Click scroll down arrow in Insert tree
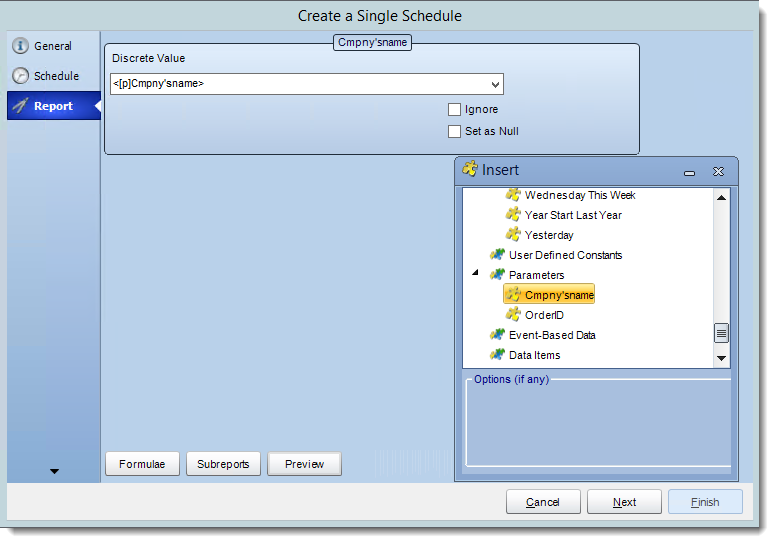 pyautogui.click(x=721, y=358)
